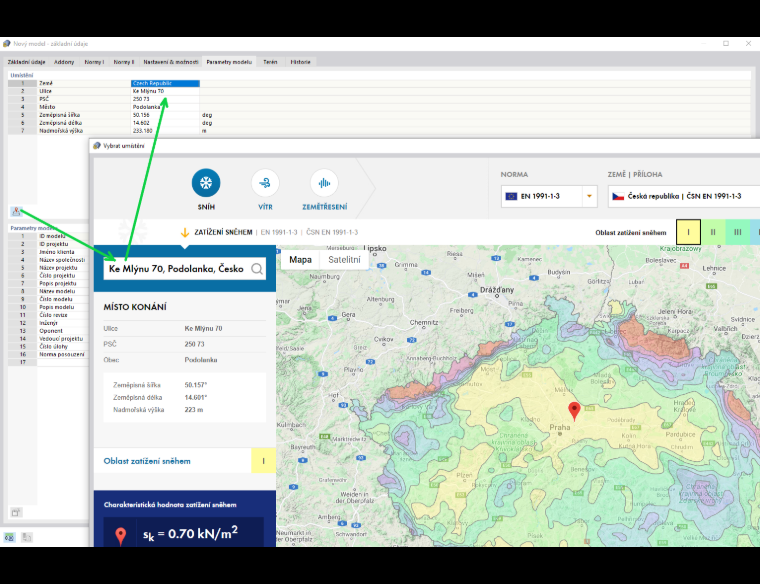Click the bottom-left status bar units icon
This screenshot has width=760, height=584.
click(x=9, y=537)
